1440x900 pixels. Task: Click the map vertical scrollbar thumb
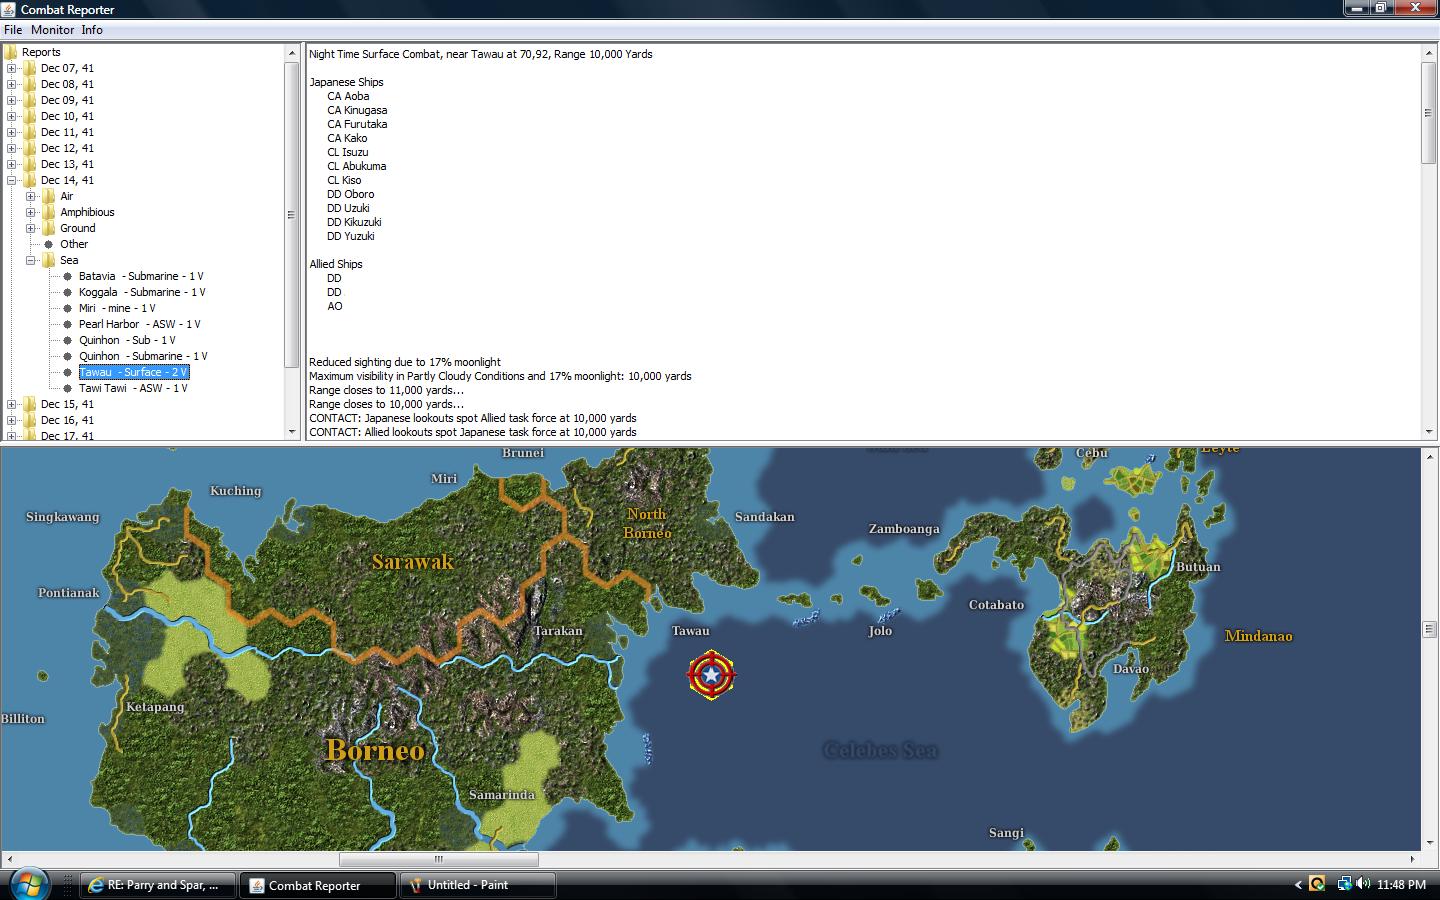(x=1429, y=629)
